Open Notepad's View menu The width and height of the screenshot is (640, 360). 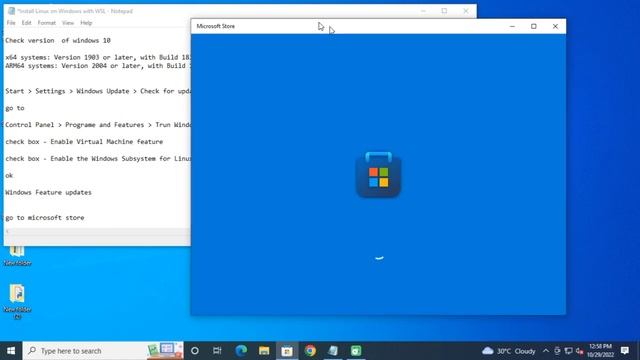click(68, 23)
